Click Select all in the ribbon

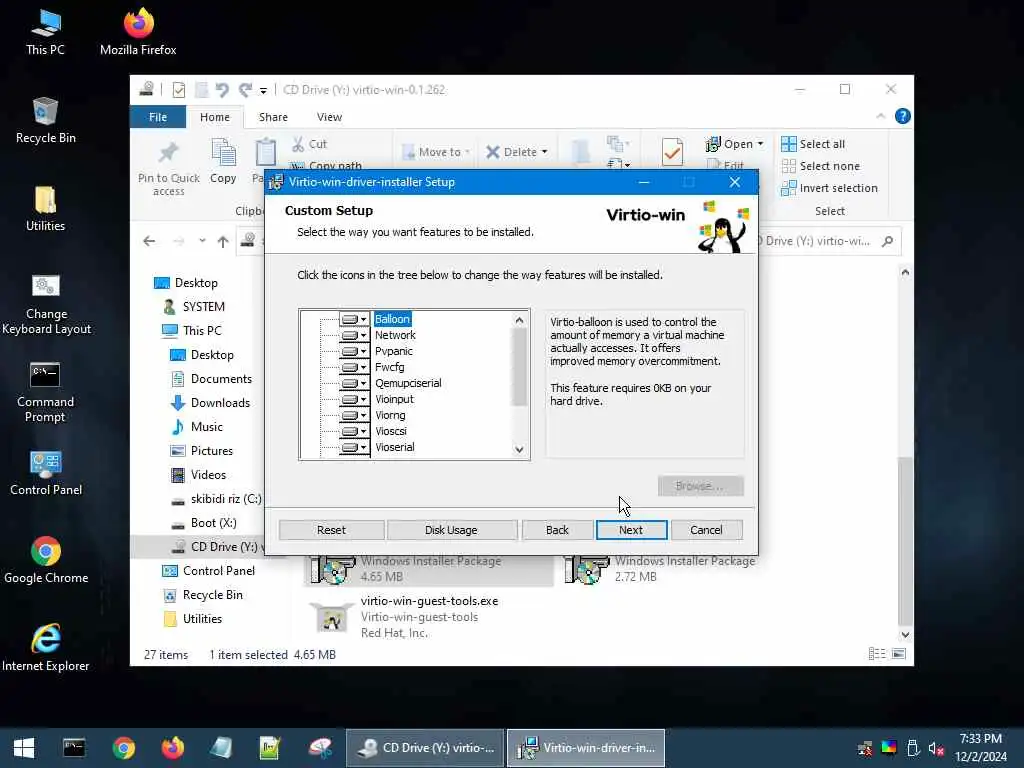[x=813, y=144]
